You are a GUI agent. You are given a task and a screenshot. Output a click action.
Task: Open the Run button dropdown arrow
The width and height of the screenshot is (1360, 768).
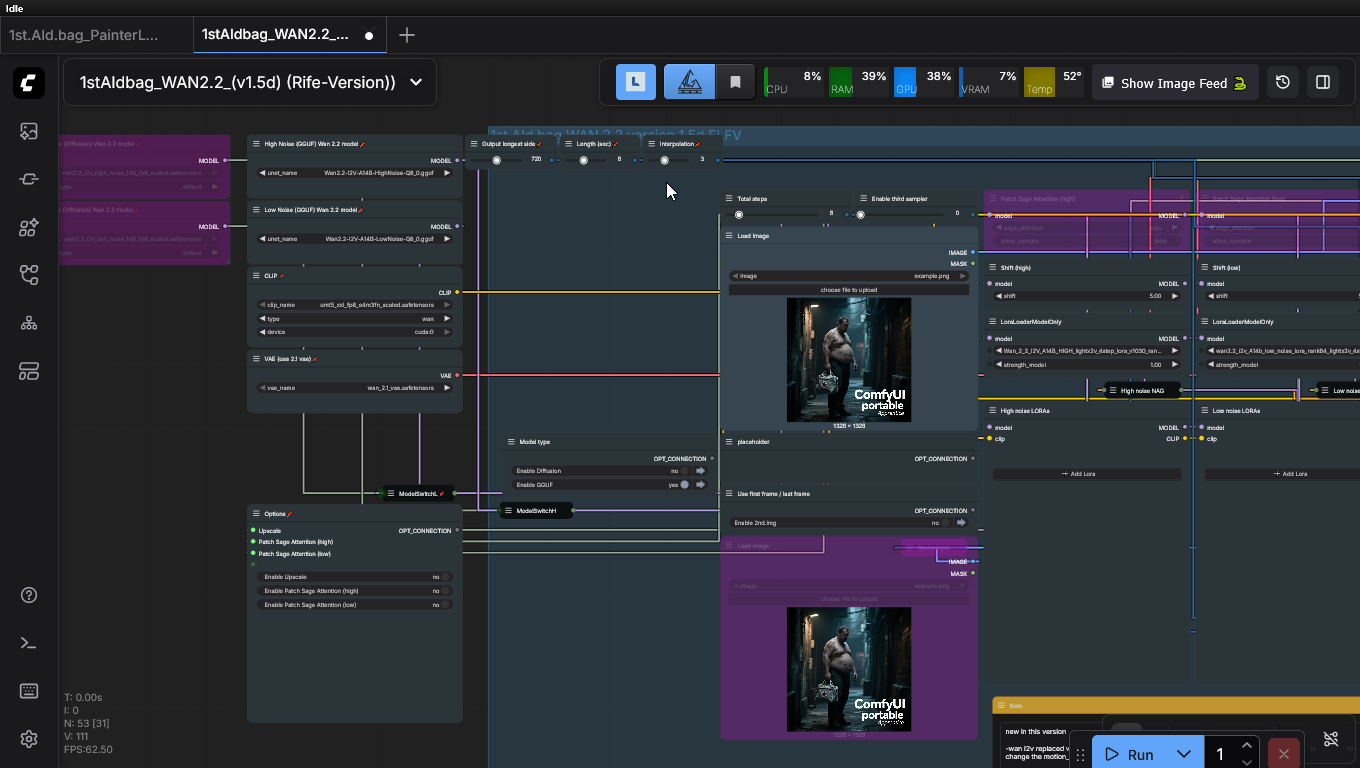coord(1184,754)
